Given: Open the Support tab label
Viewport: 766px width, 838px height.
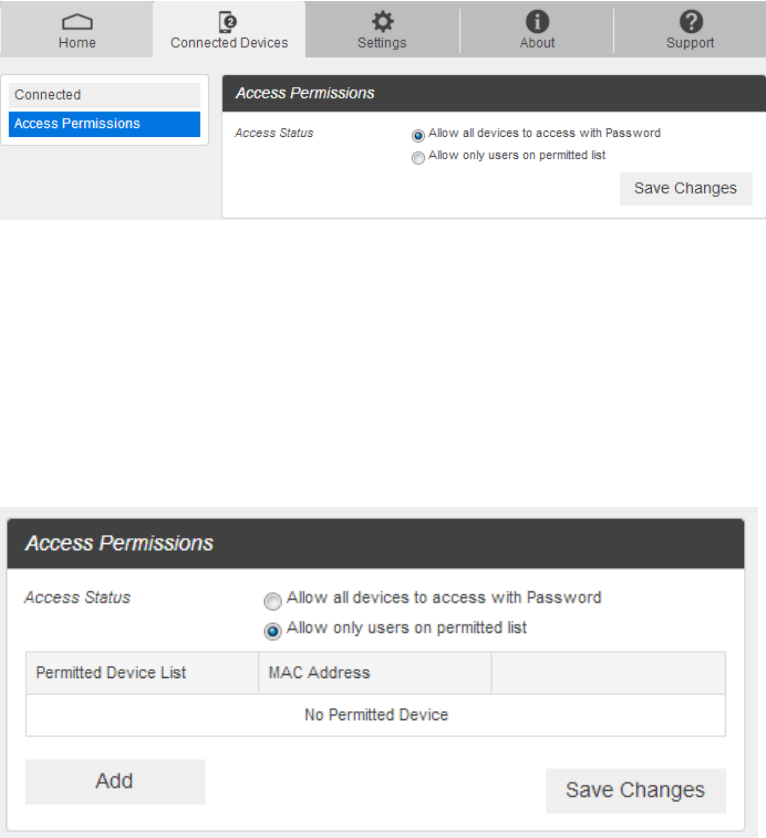Looking at the screenshot, I should (690, 43).
